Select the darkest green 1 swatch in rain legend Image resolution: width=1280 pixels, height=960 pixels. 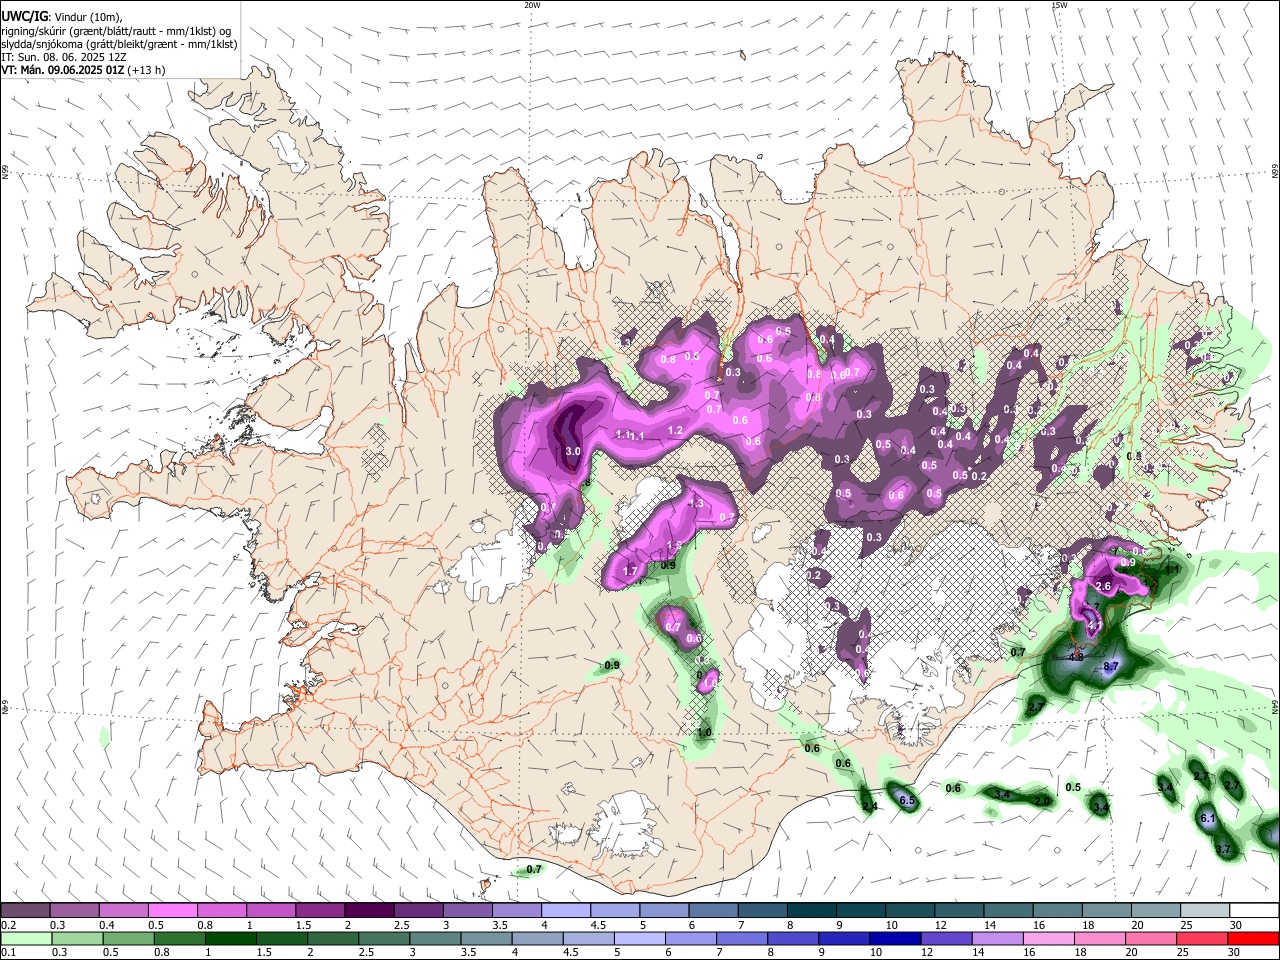pyautogui.click(x=230, y=938)
